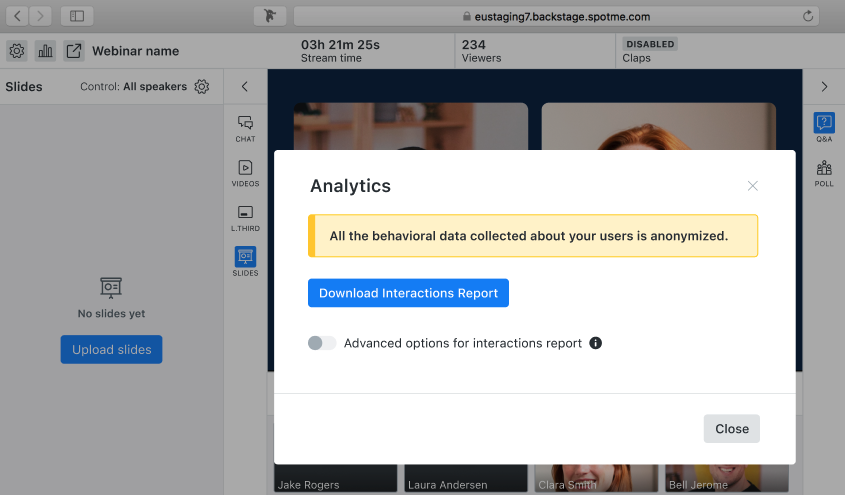Download Interactions Report
845x495 pixels.
(408, 293)
